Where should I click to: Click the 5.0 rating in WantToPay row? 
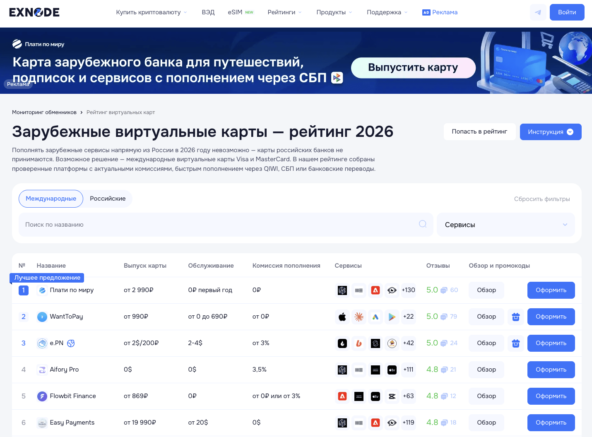(432, 317)
